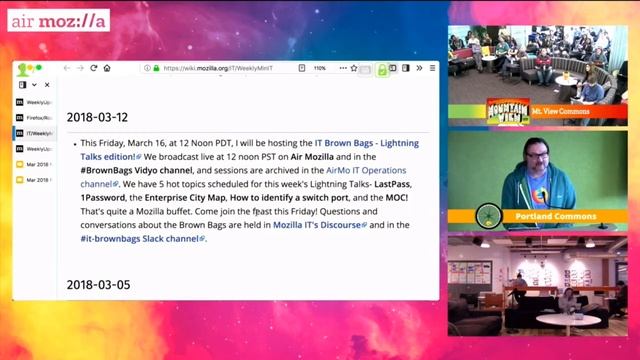Select the Portland Commons video feed
This screenshot has width=640, height=360.
tap(538, 181)
